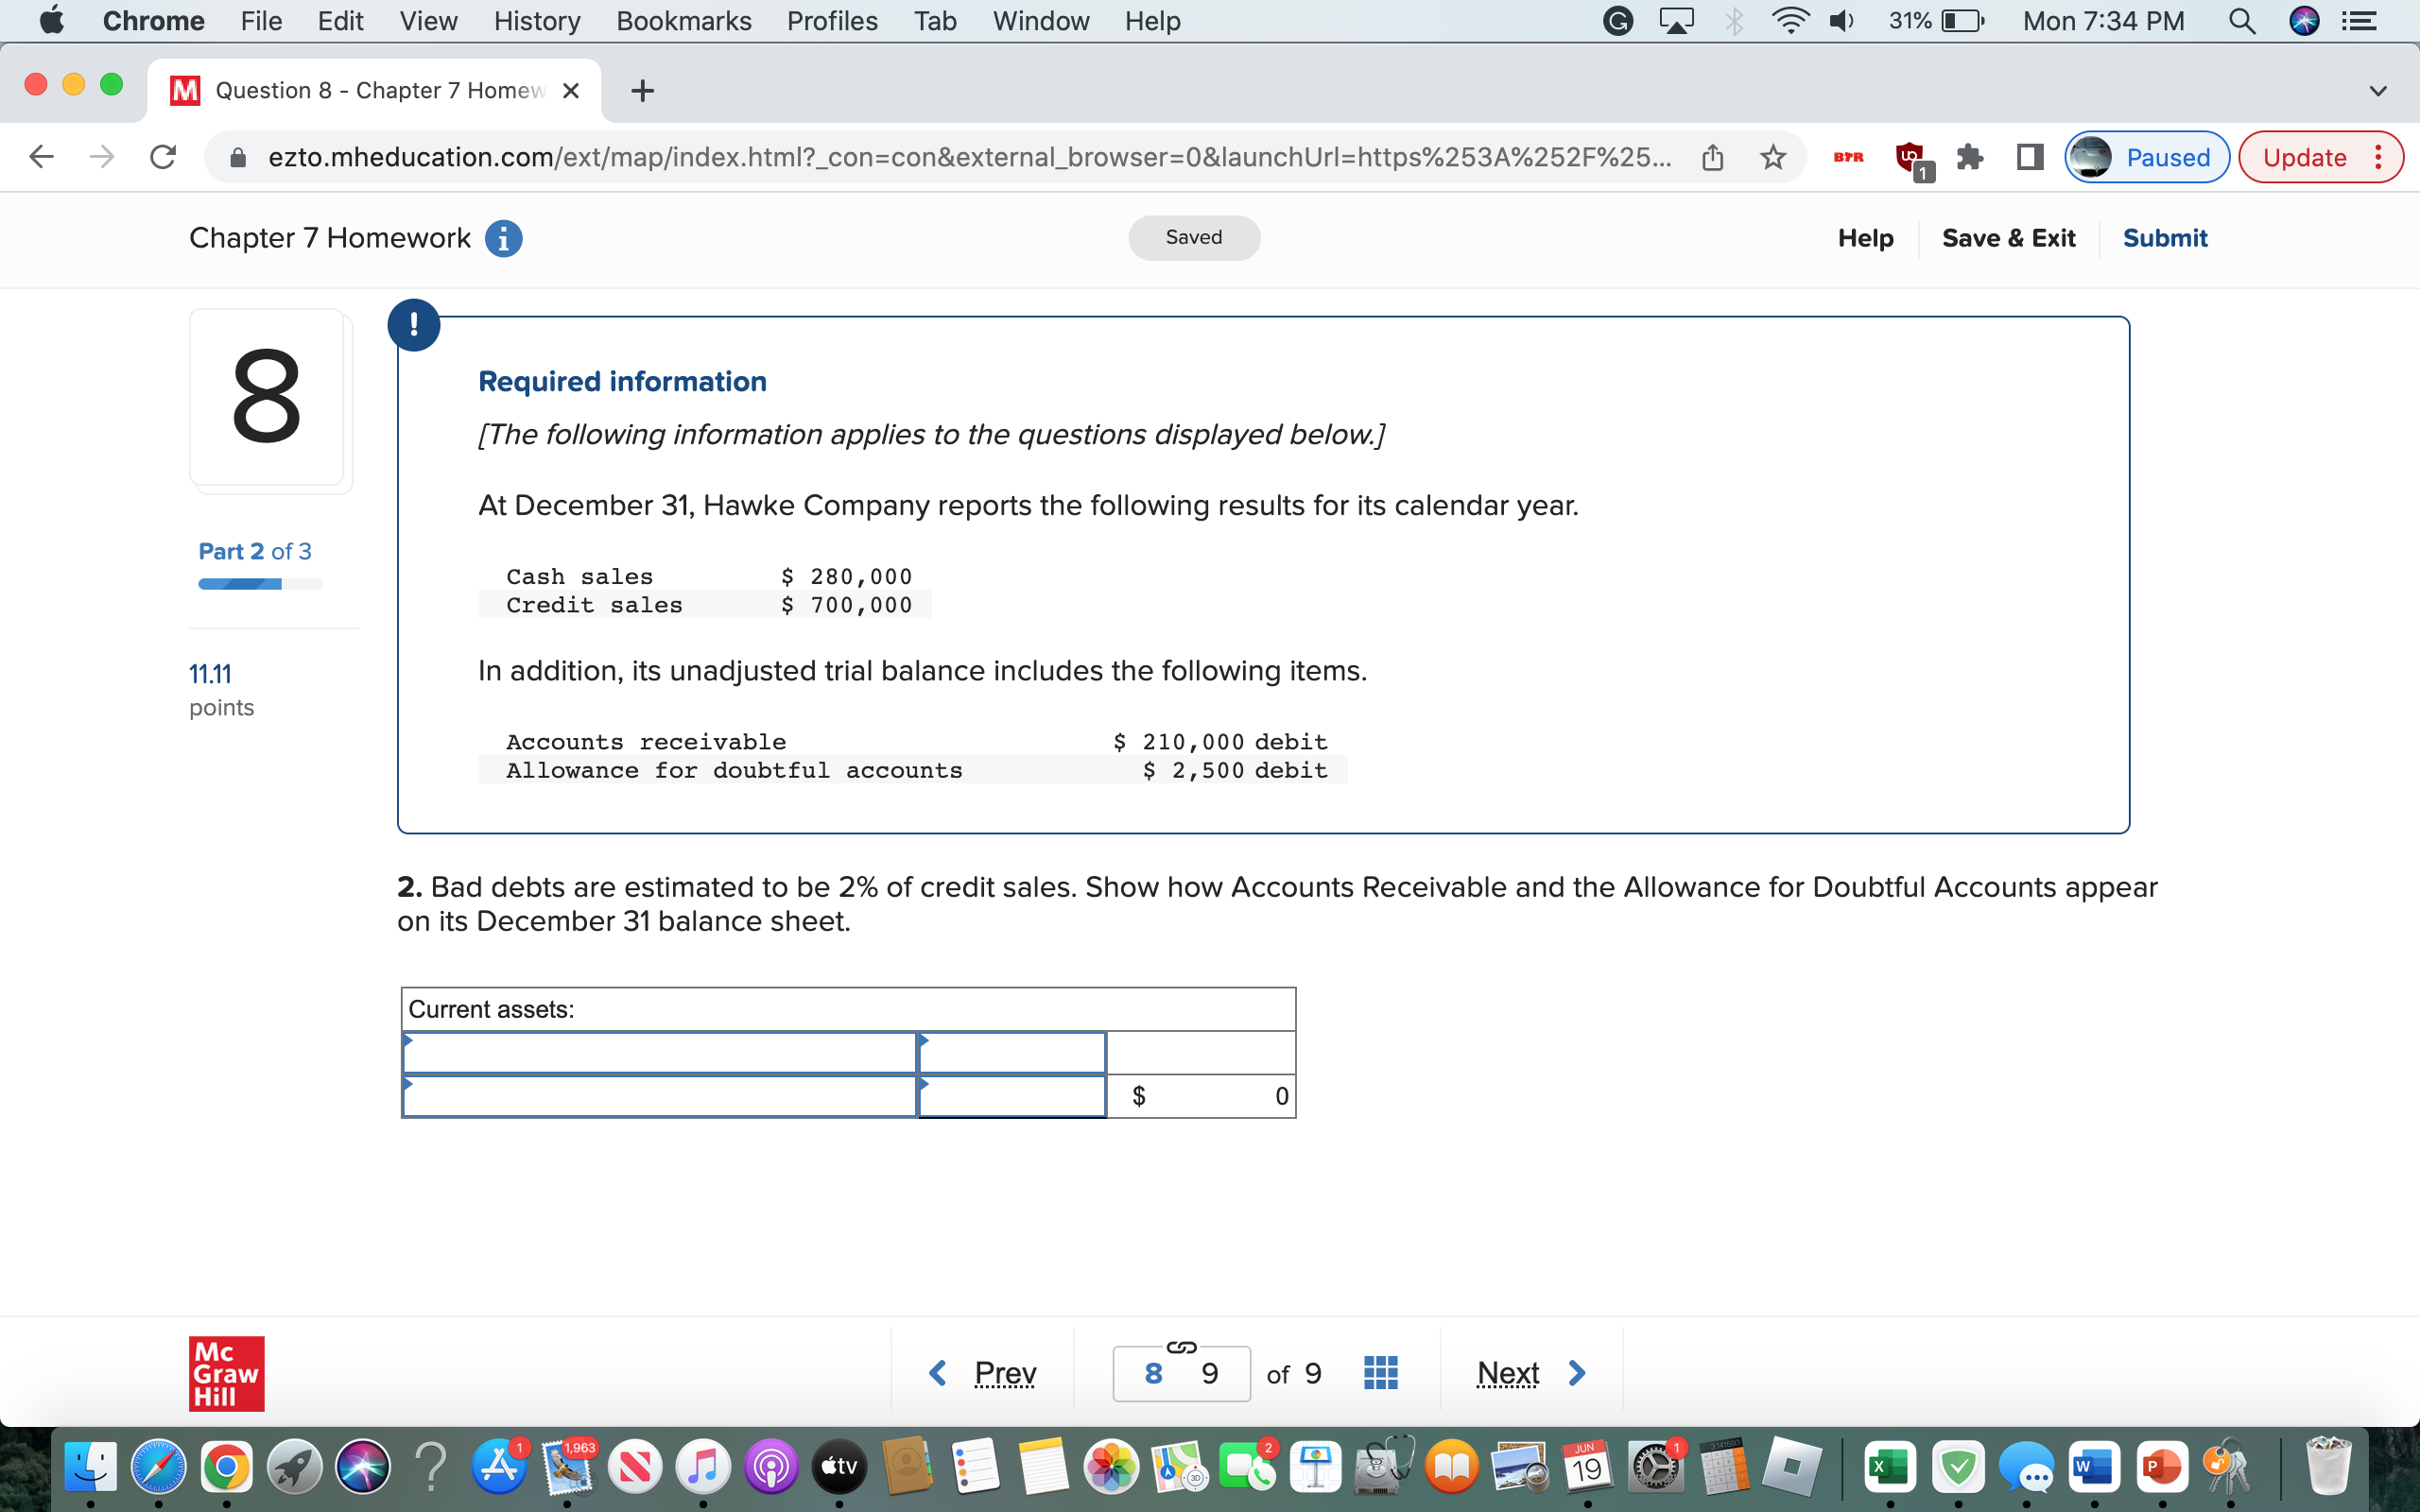This screenshot has height=1512, width=2420.
Task: Click the Submit link
Action: click(x=2165, y=238)
